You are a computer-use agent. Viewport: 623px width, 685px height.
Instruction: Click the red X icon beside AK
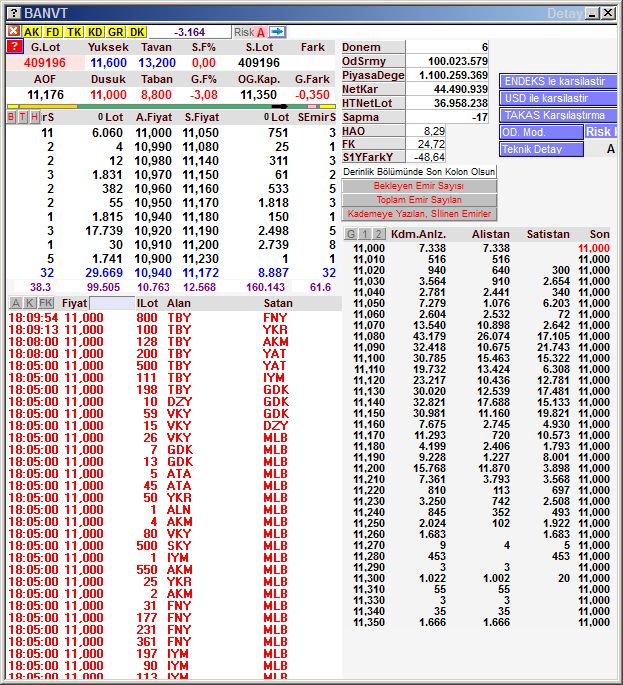pyautogui.click(x=14, y=31)
